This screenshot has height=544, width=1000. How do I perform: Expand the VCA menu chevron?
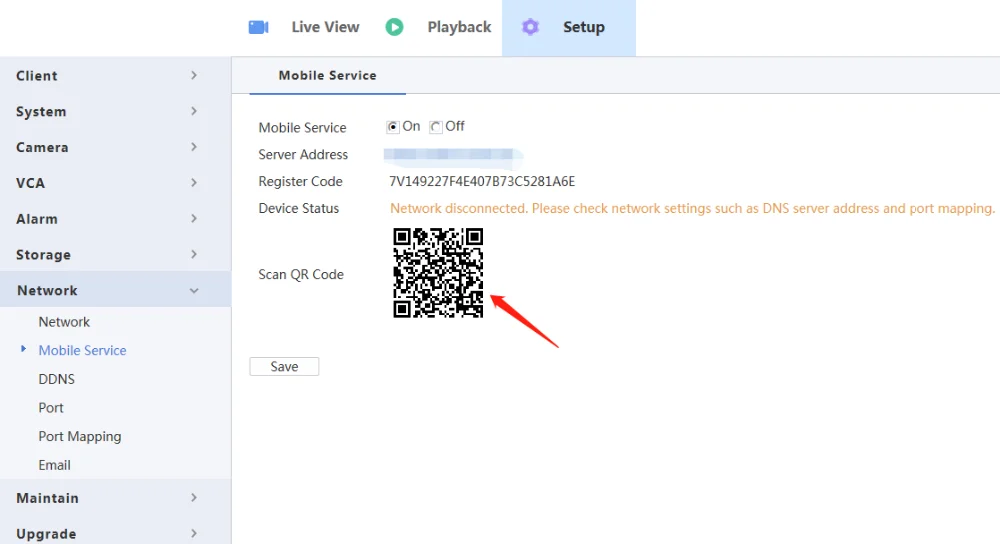[193, 182]
